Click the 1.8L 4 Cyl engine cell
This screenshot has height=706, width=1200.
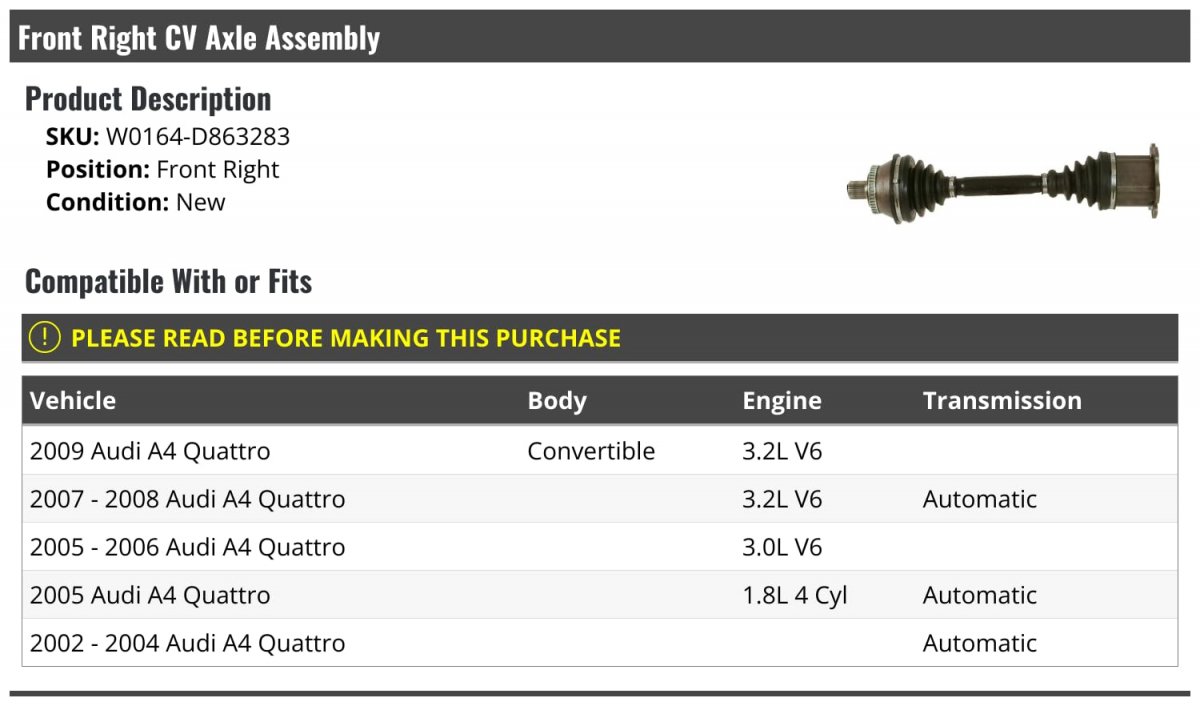click(794, 595)
